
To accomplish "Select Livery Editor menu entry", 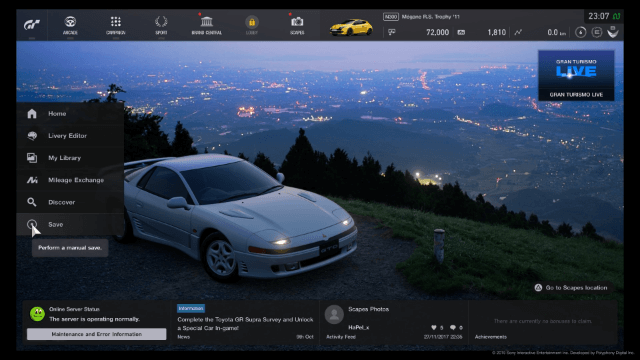I will 70,136.
